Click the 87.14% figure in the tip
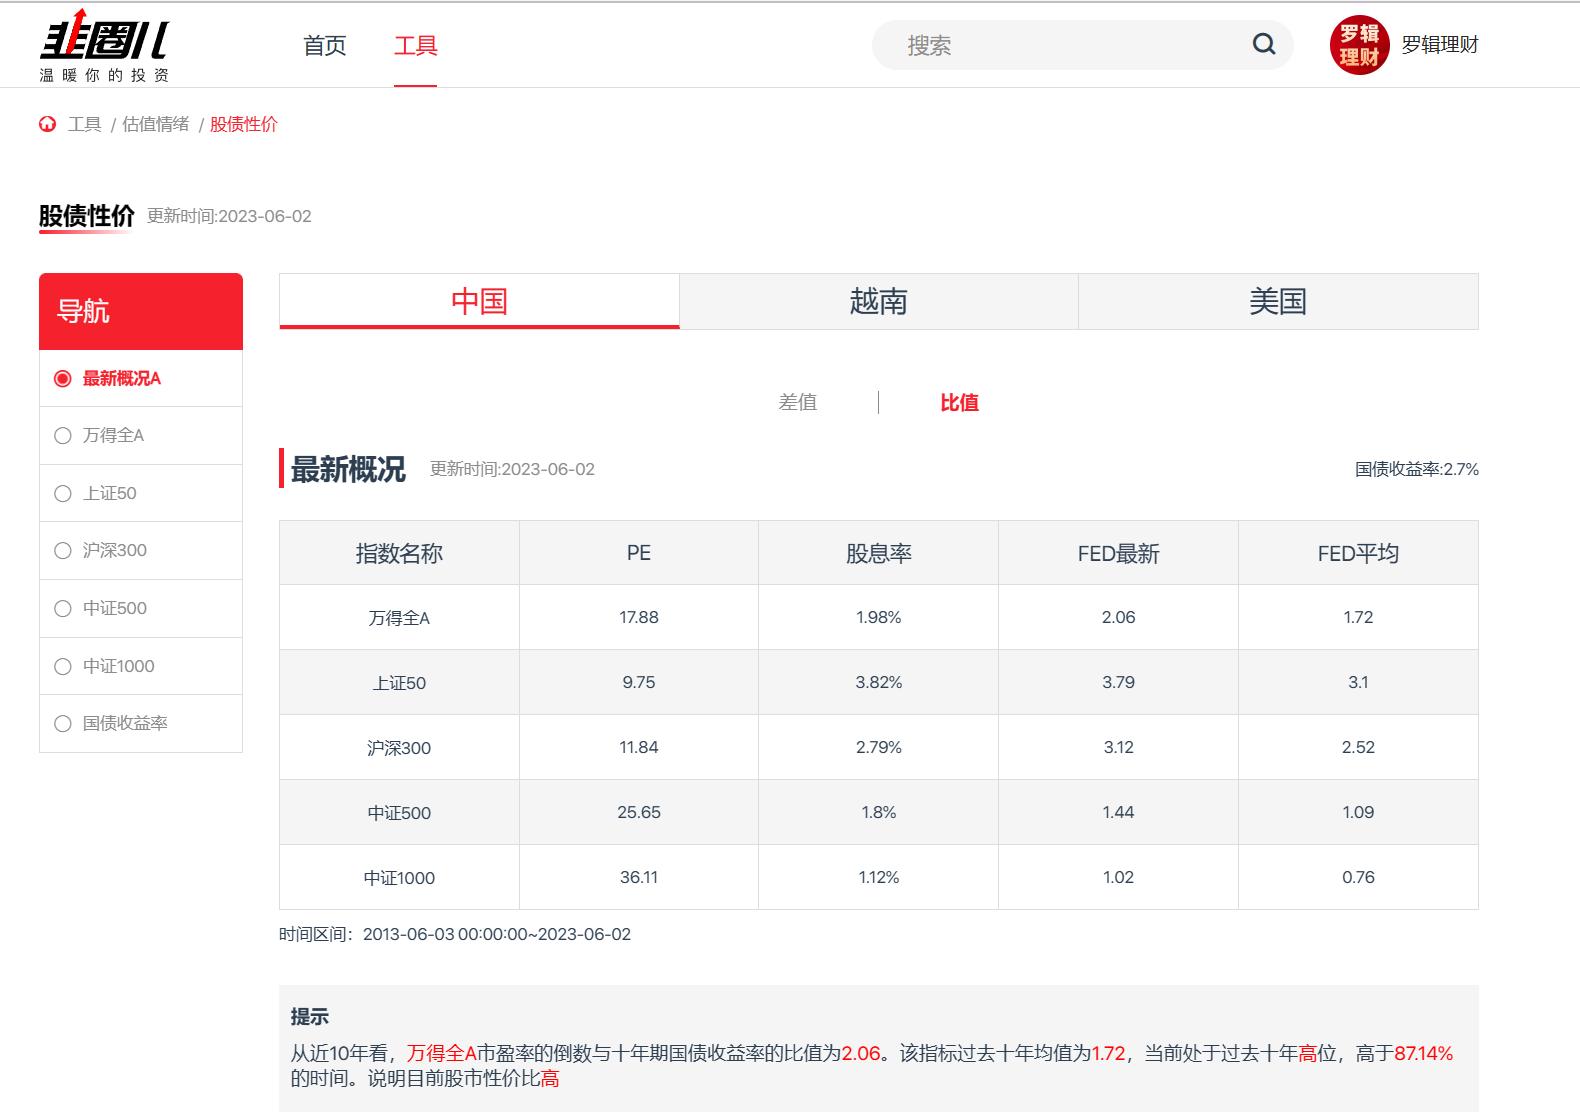1580x1120 pixels. coord(1423,1053)
